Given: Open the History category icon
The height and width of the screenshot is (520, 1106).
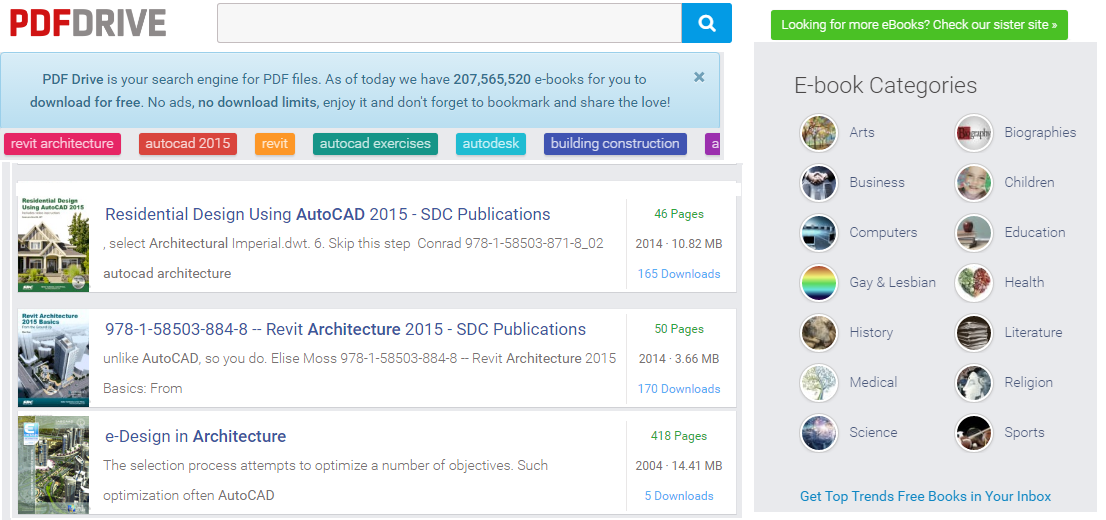Looking at the screenshot, I should coord(819,333).
